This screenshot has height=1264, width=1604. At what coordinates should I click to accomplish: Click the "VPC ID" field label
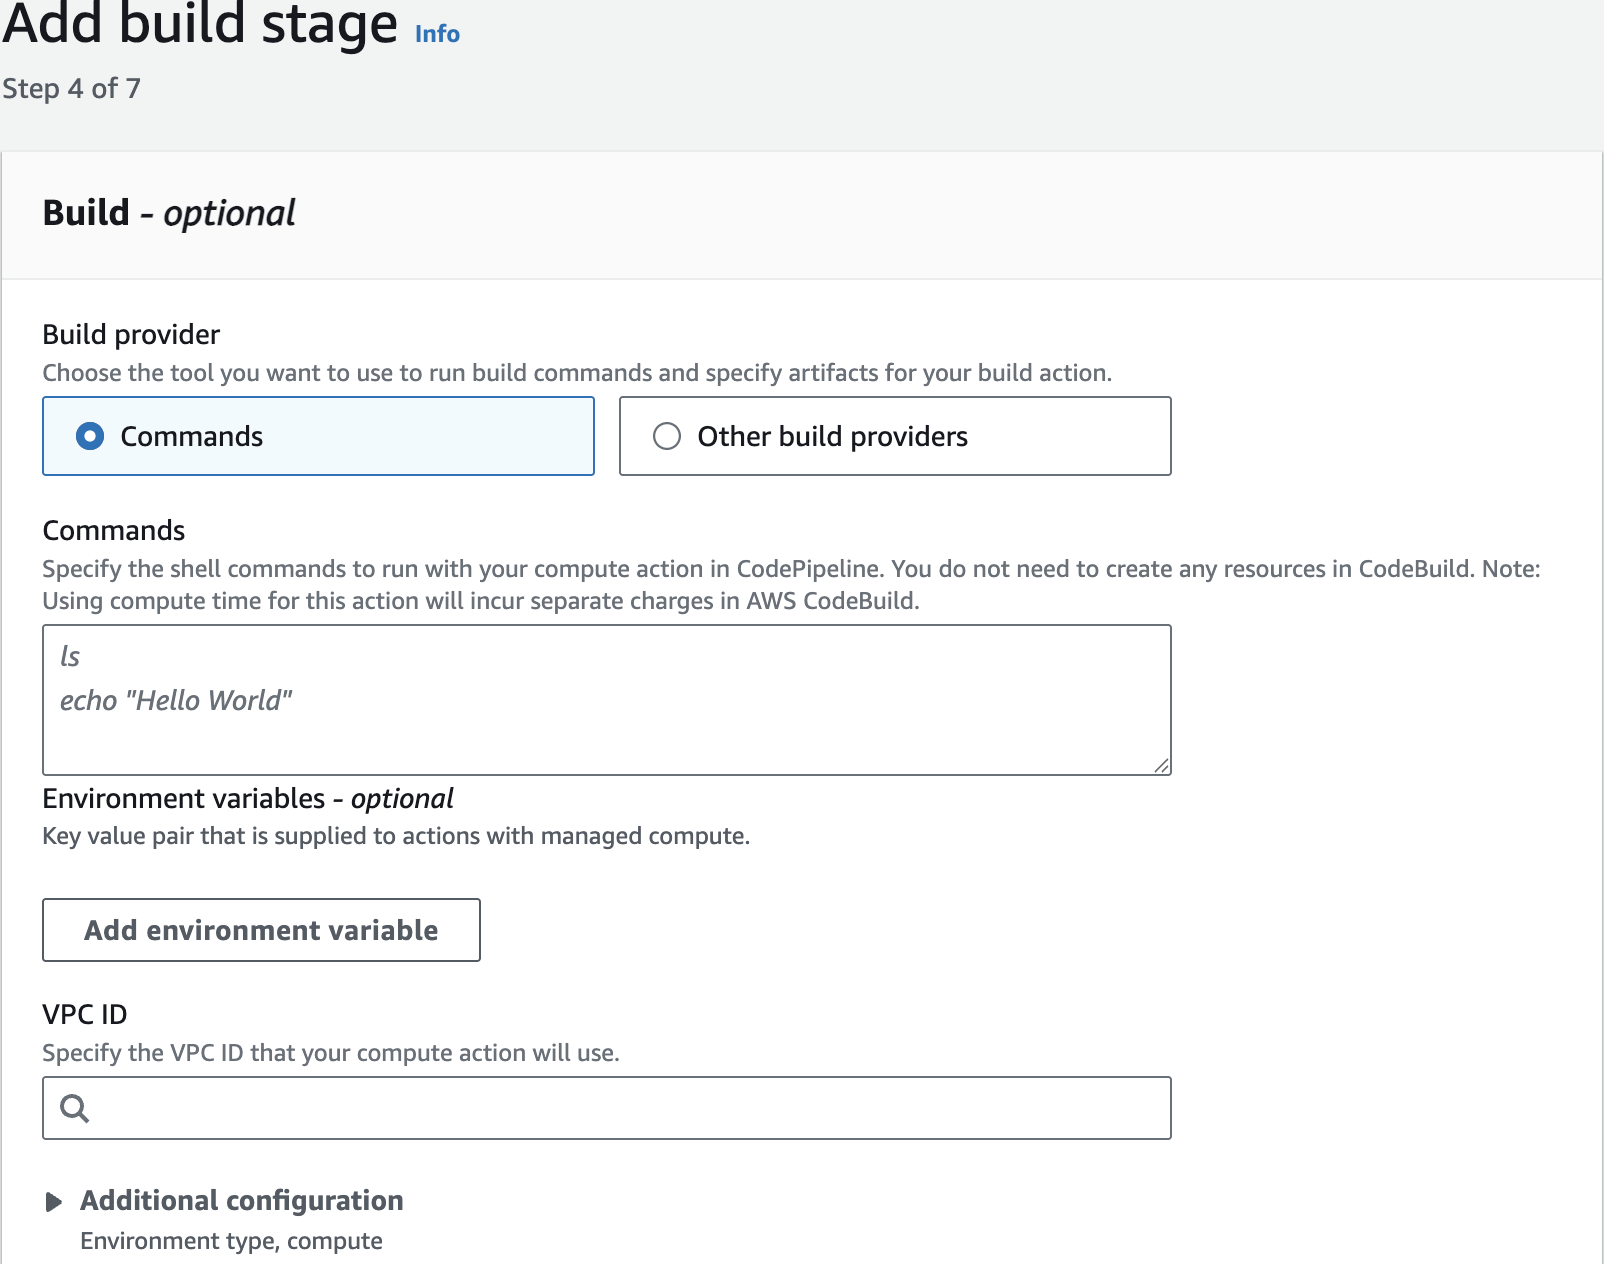coord(85,1014)
